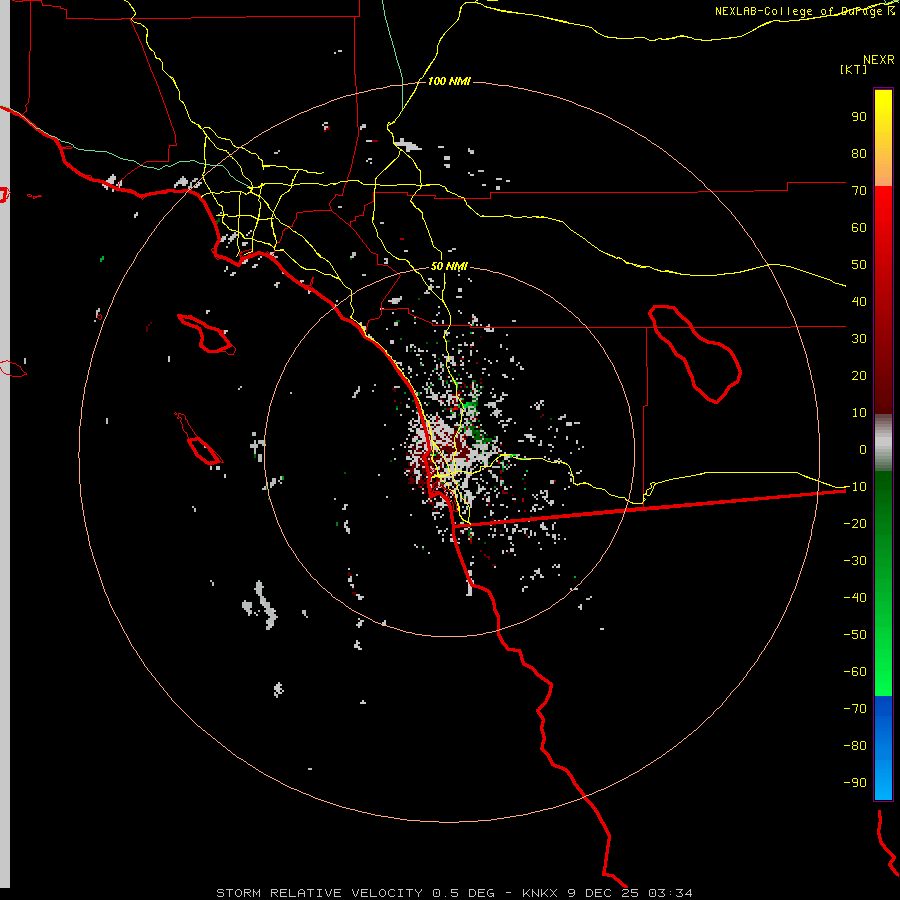Click the "0.5 DEG" elevation in caption
Image resolution: width=900 pixels, height=900 pixels.
464,893
